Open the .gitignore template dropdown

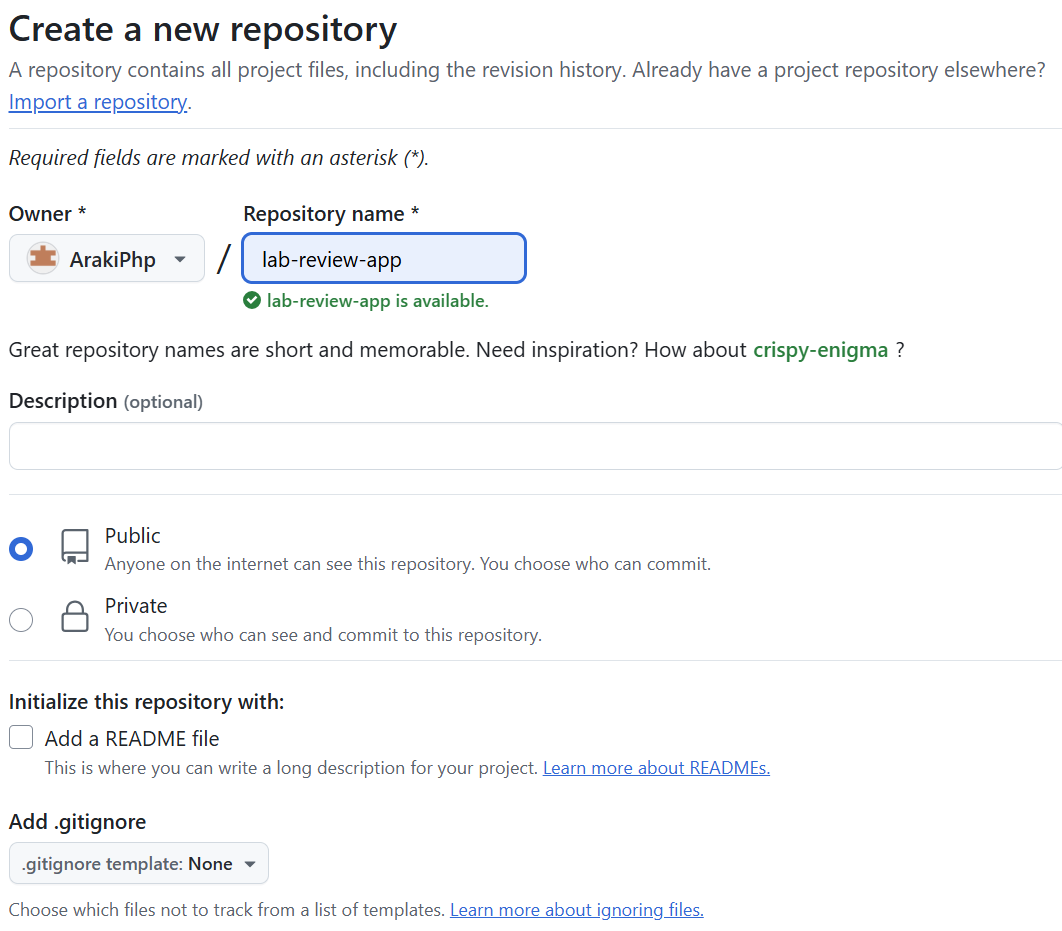(139, 863)
